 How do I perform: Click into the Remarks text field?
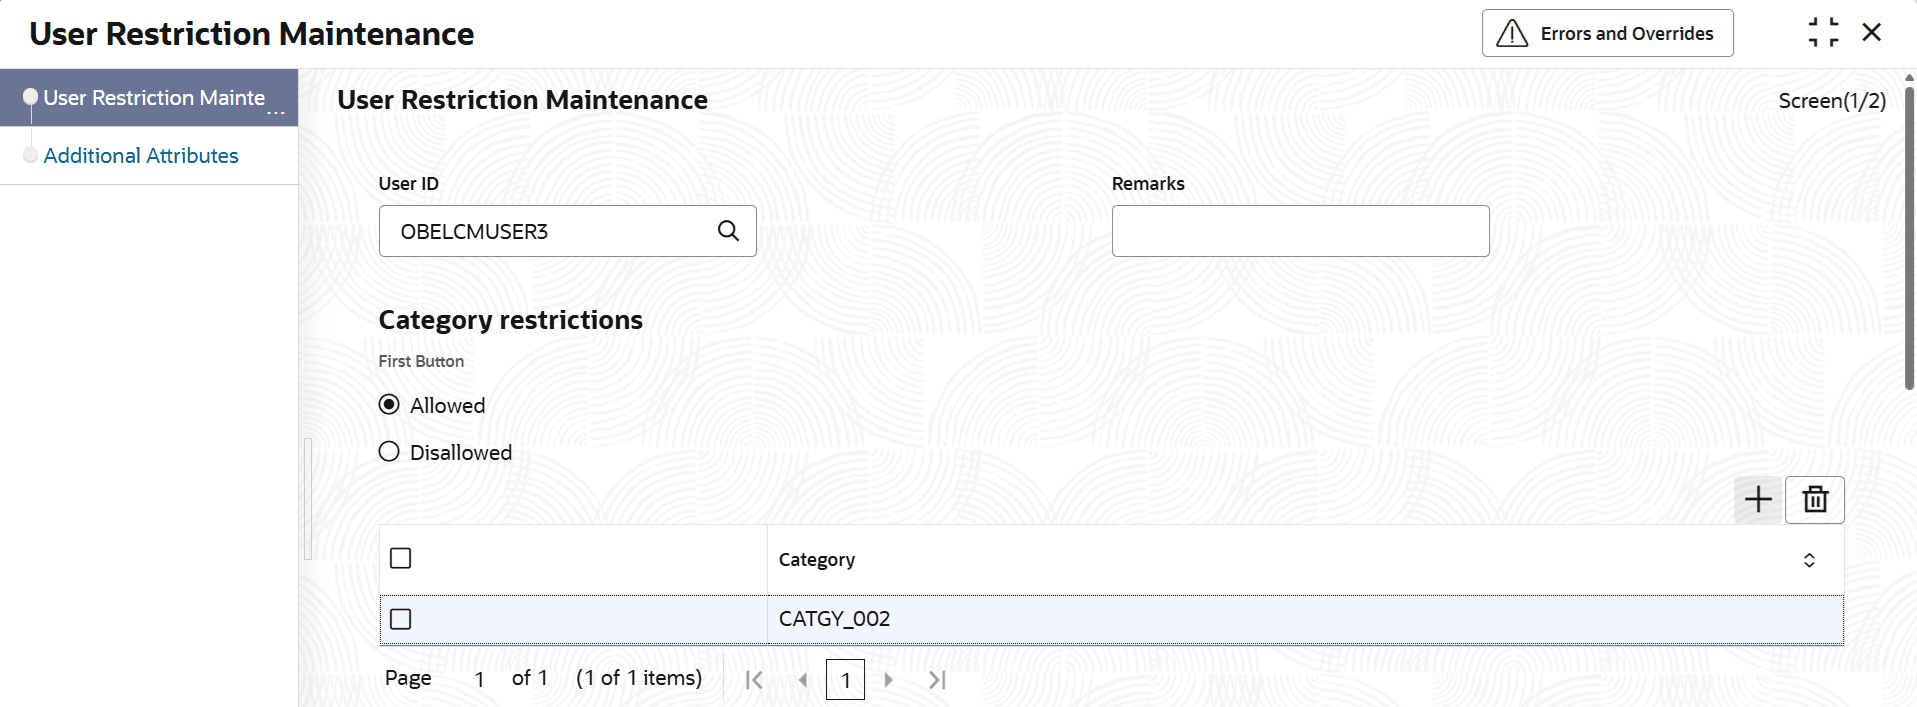[x=1300, y=231]
